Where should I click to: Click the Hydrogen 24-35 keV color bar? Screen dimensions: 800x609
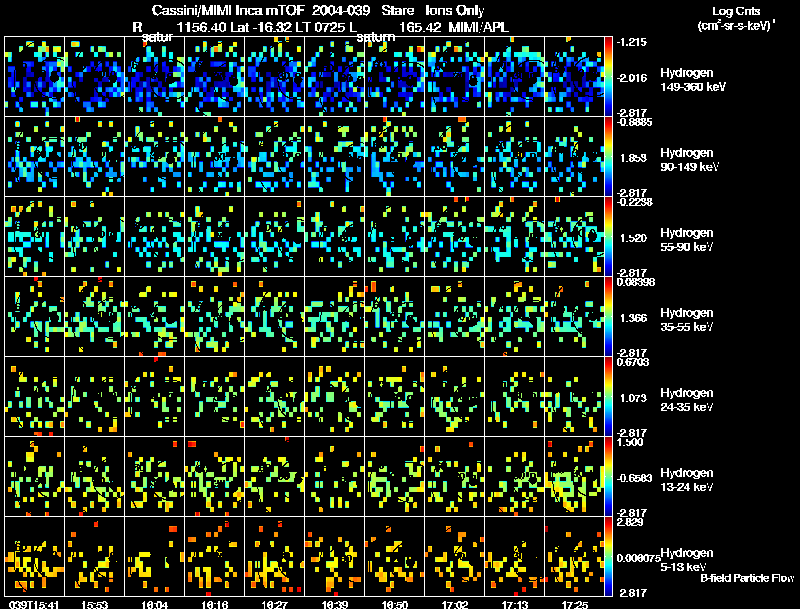[608, 396]
